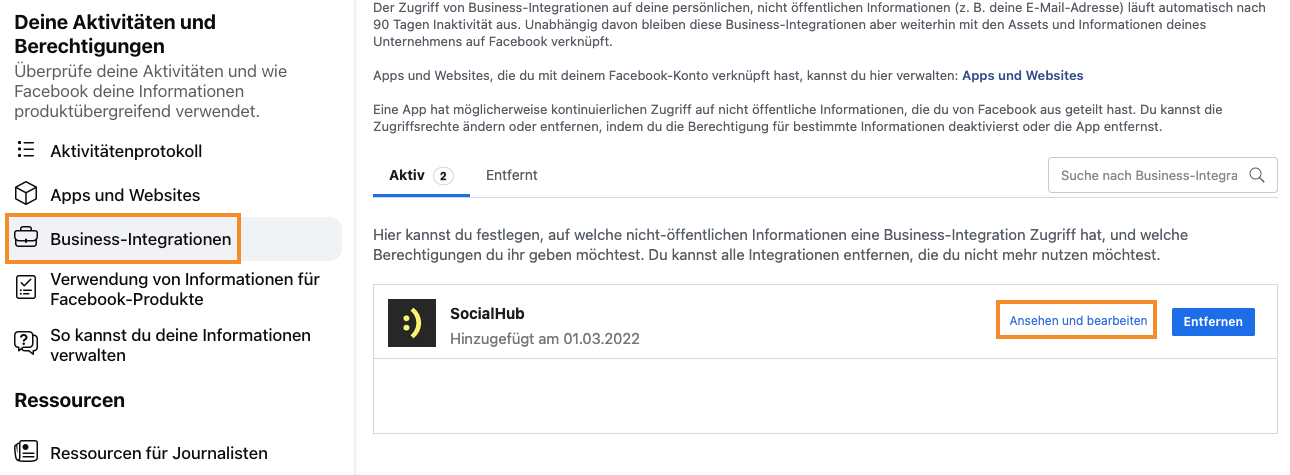
Task: Click the briefcase icon for Business-Integrationen
Action: point(26,239)
